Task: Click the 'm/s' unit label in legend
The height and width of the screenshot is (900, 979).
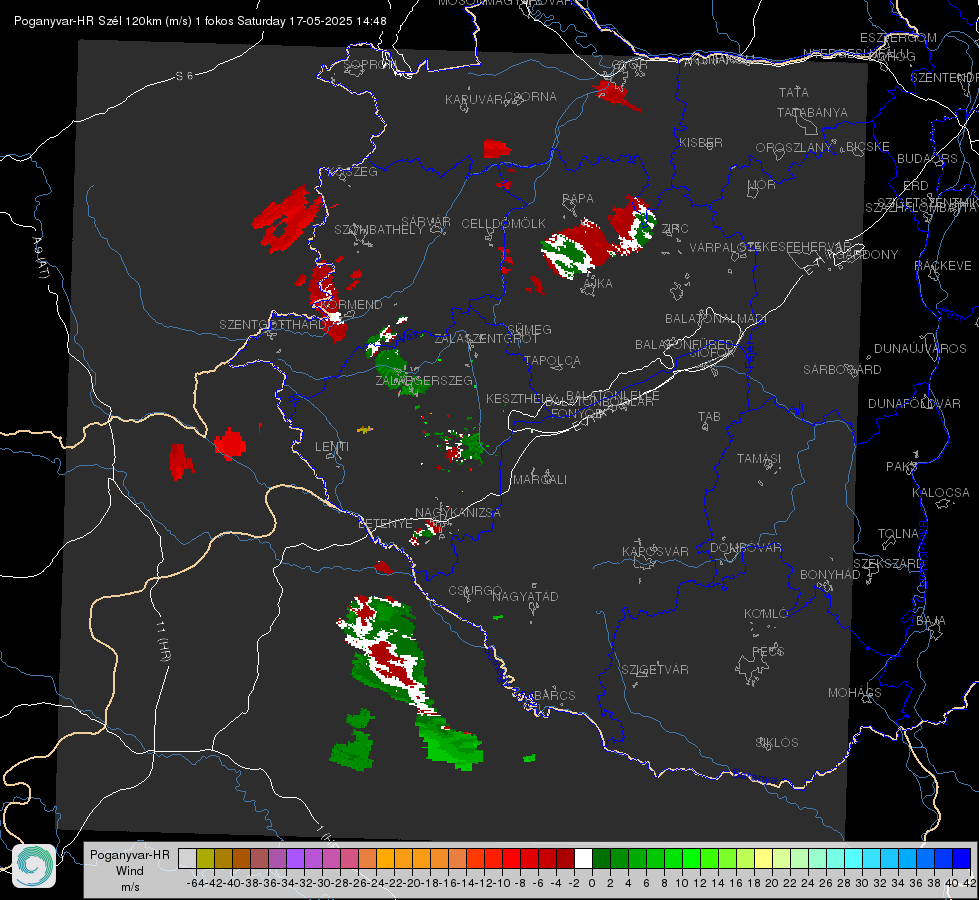Action: [x=130, y=887]
